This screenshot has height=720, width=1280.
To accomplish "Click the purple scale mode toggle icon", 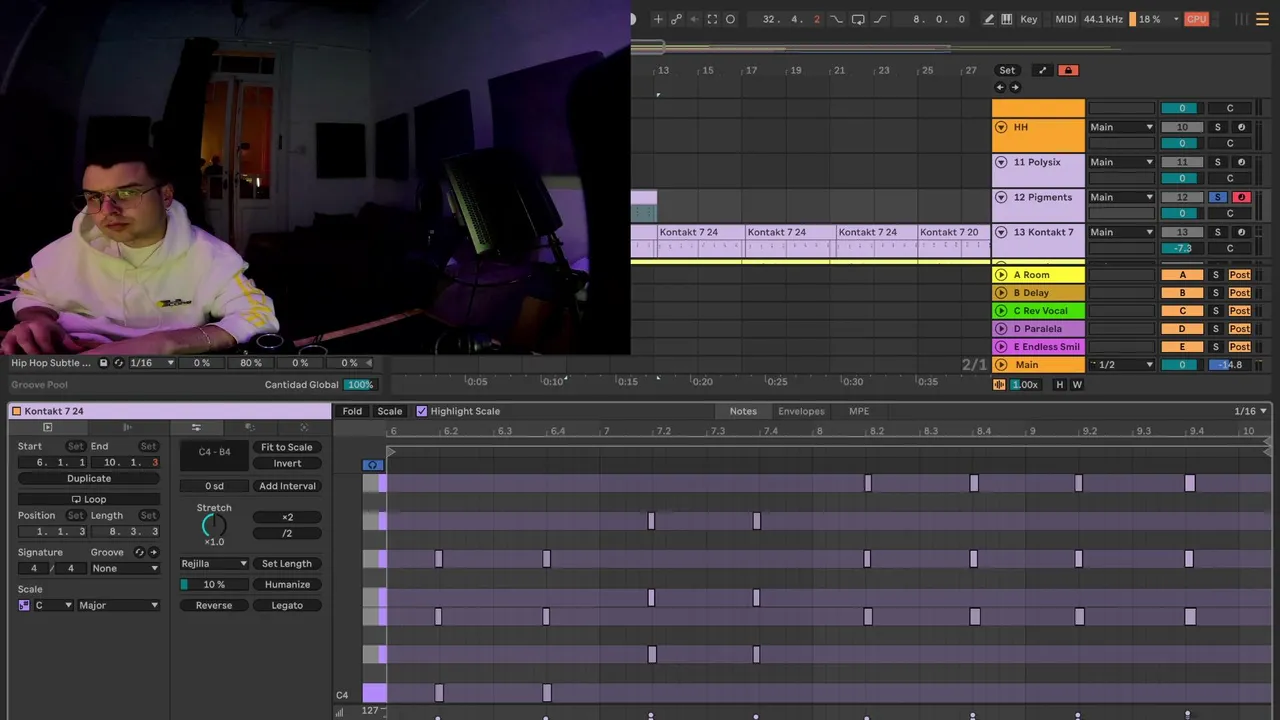I will coord(24,605).
